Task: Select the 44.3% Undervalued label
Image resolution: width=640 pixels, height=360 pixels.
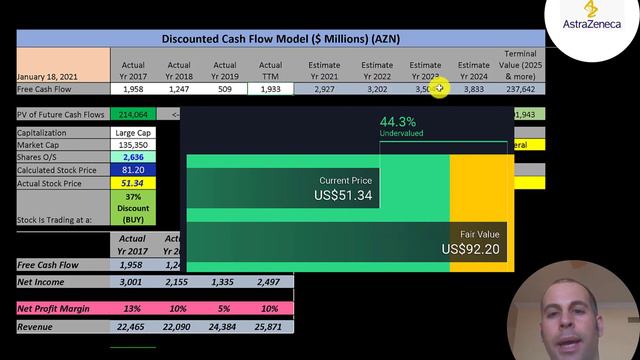Action: coord(401,126)
